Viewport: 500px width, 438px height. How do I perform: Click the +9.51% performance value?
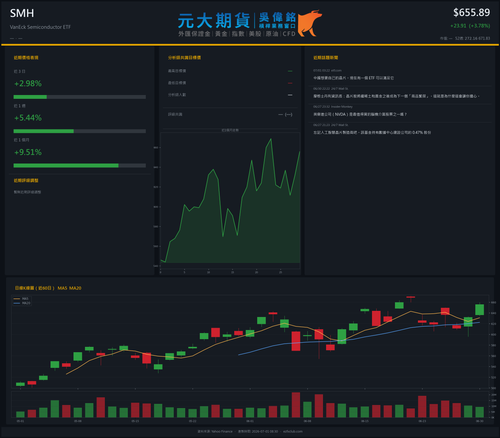coord(28,152)
